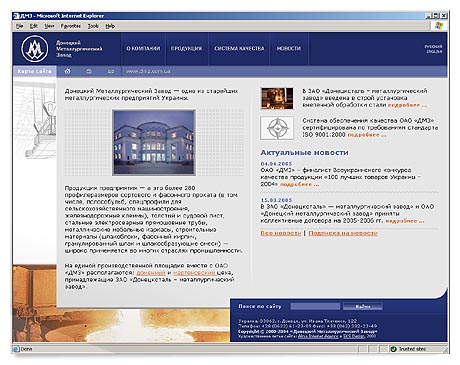460x365 pixels.
Task: Click the ISO 9001 compass emblem thumbnail
Action: click(x=277, y=128)
